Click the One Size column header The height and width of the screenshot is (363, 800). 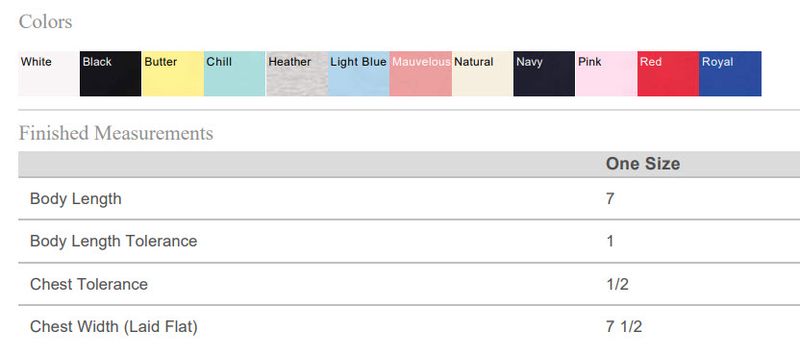point(643,164)
